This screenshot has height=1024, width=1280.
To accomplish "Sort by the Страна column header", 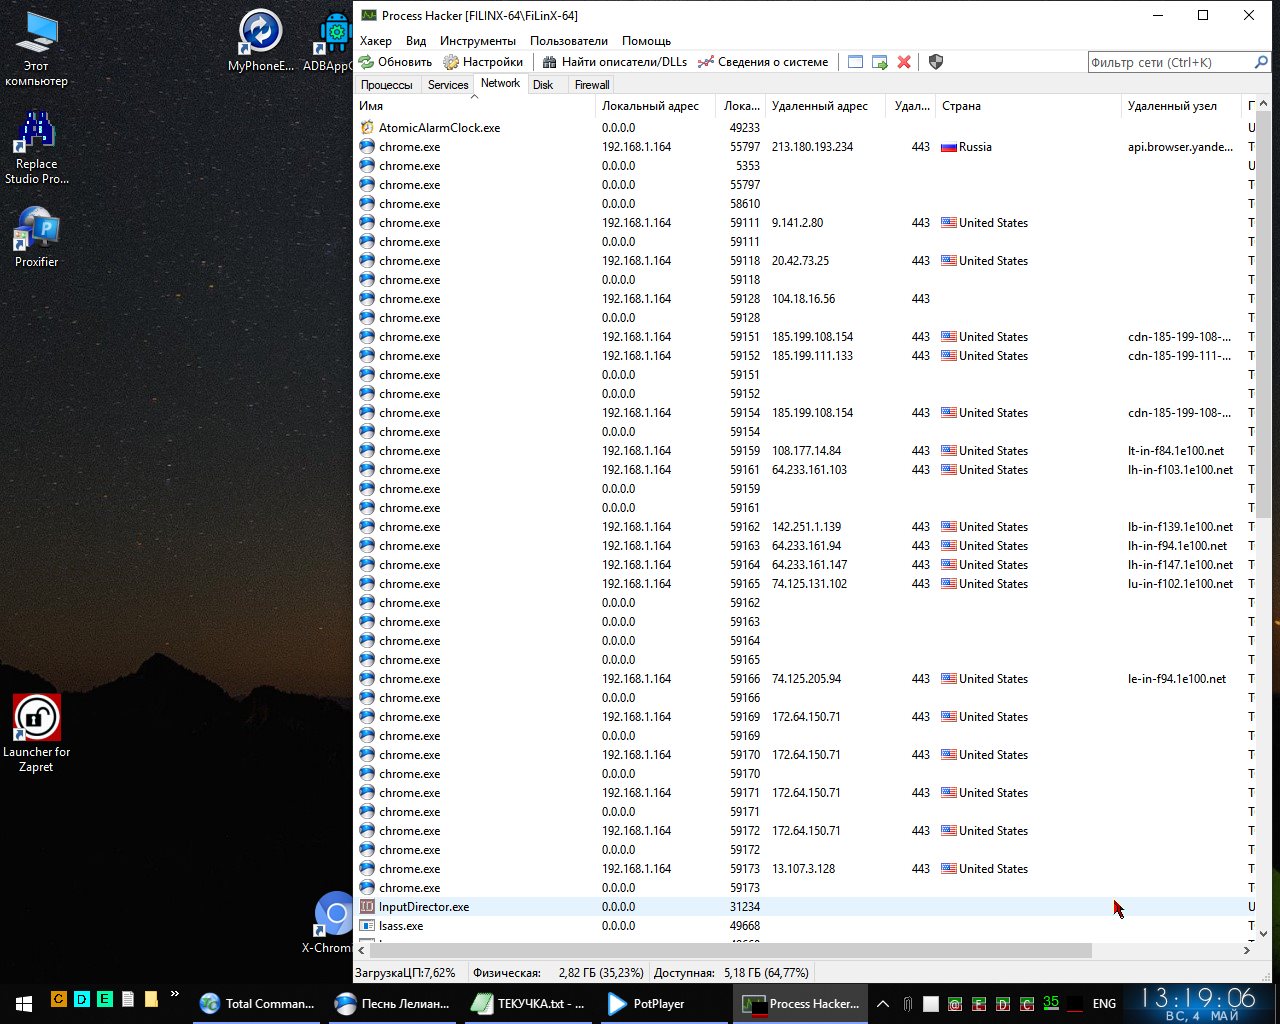I will point(961,106).
